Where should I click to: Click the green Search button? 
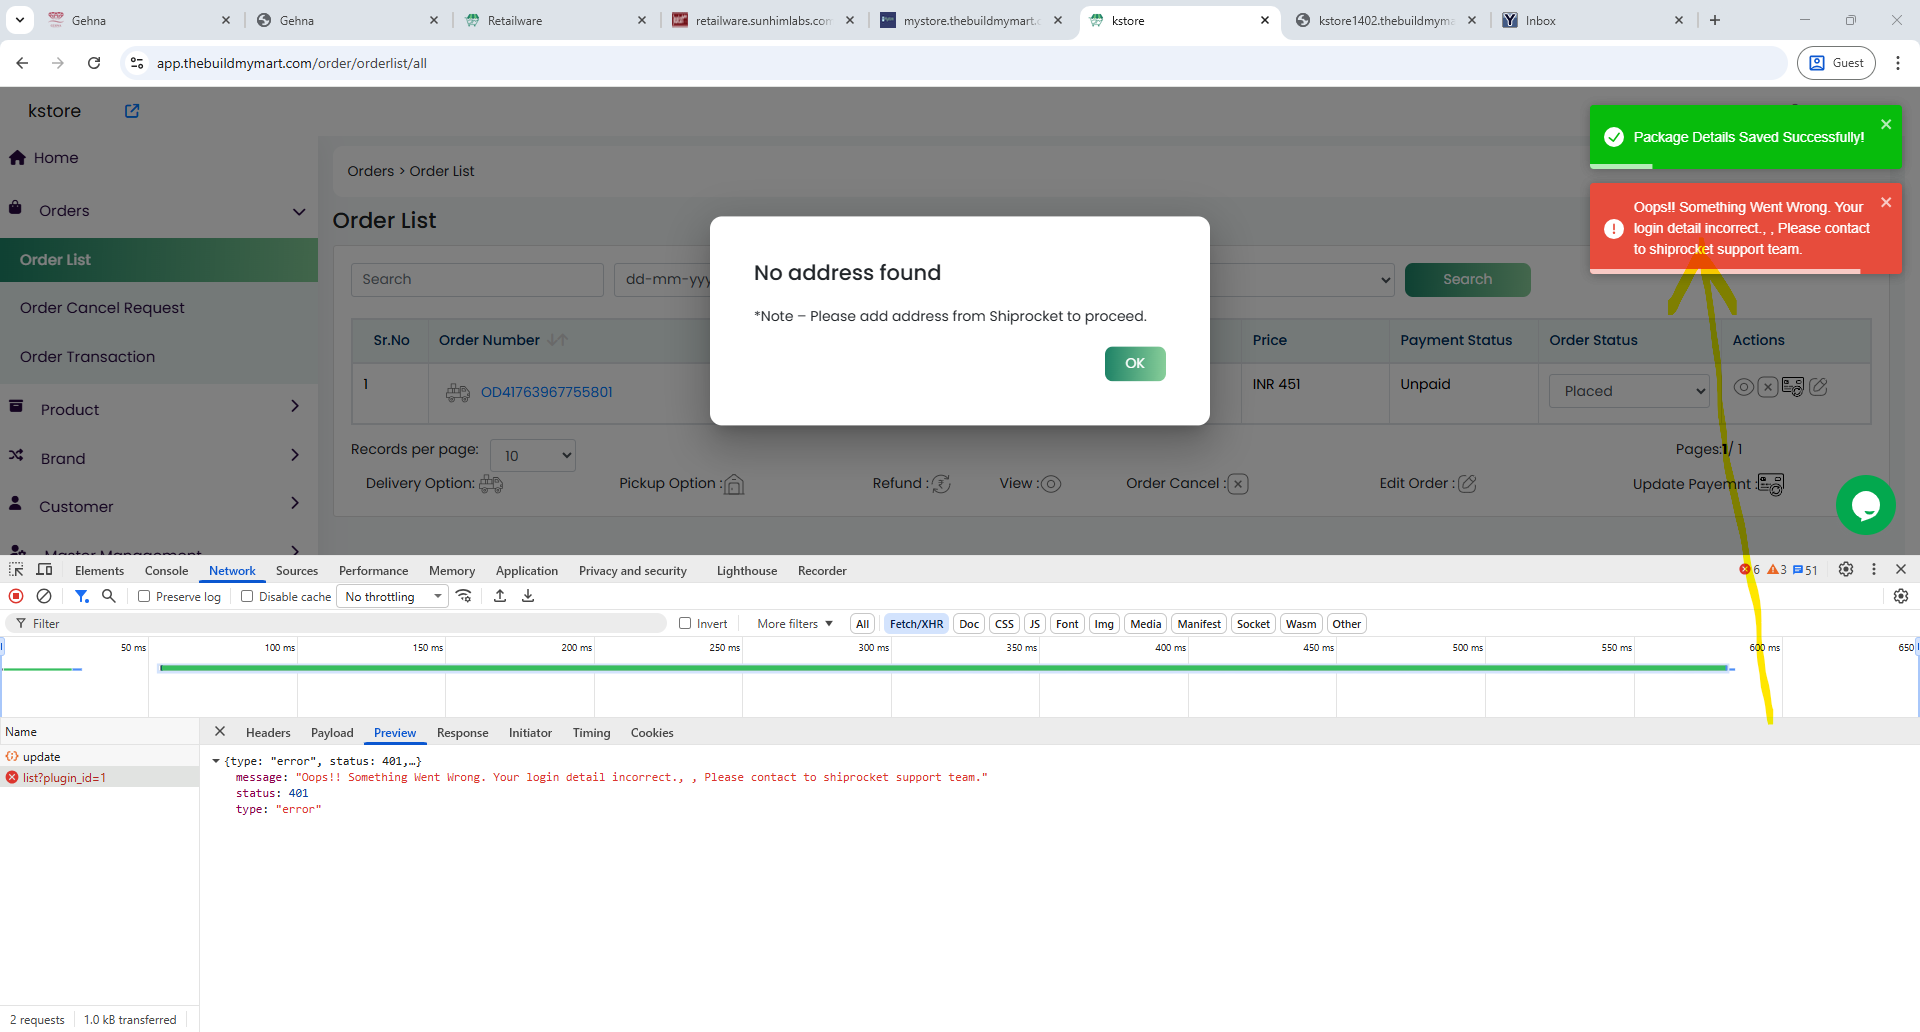pyautogui.click(x=1467, y=280)
